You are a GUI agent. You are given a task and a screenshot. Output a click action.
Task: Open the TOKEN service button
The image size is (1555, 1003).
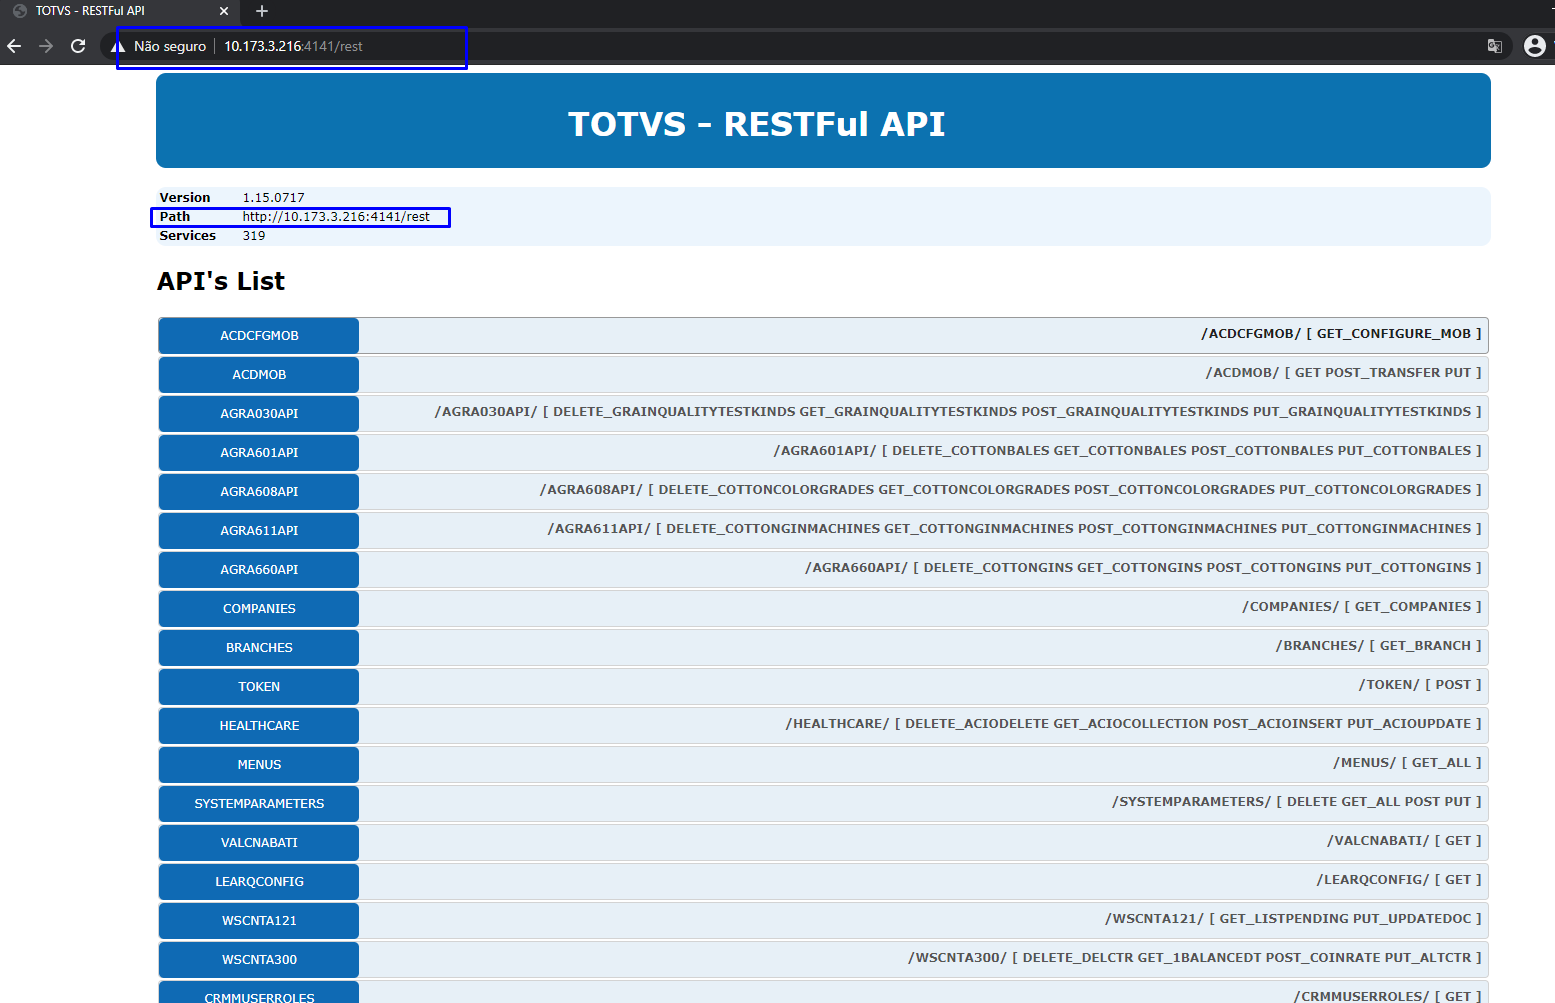click(x=259, y=687)
